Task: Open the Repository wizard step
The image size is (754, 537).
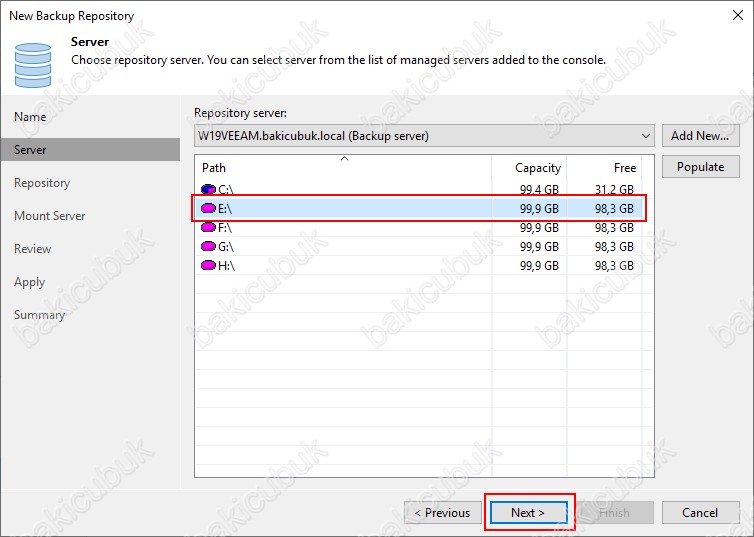Action: click(x=42, y=183)
